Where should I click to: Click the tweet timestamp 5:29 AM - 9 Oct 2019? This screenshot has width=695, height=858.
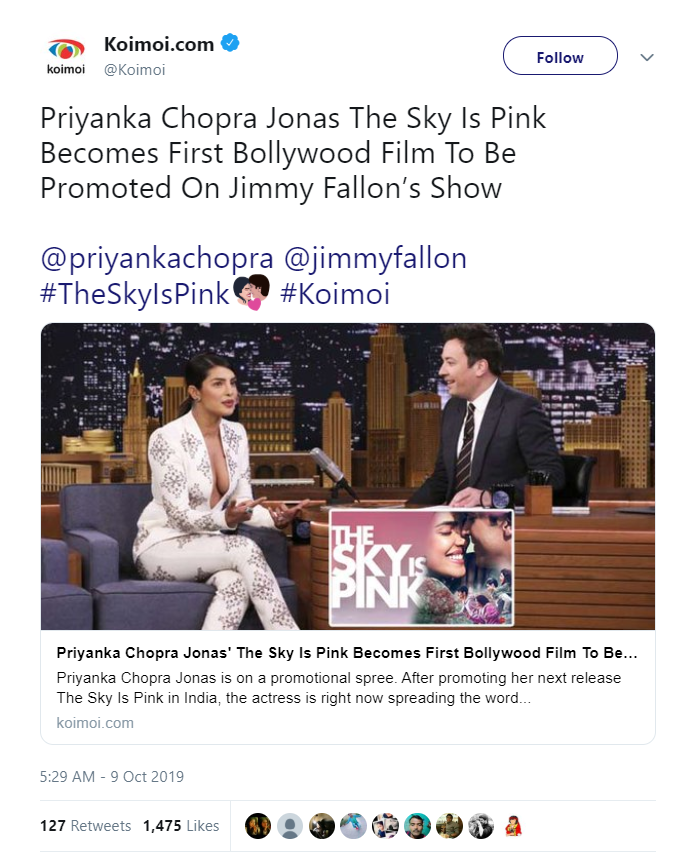coord(112,776)
